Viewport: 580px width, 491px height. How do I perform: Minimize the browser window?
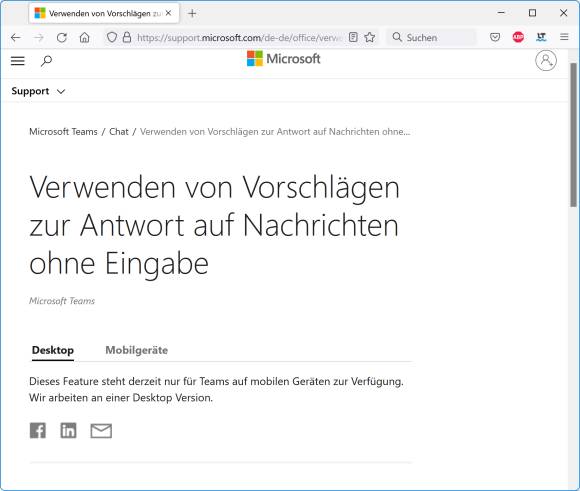coord(501,13)
